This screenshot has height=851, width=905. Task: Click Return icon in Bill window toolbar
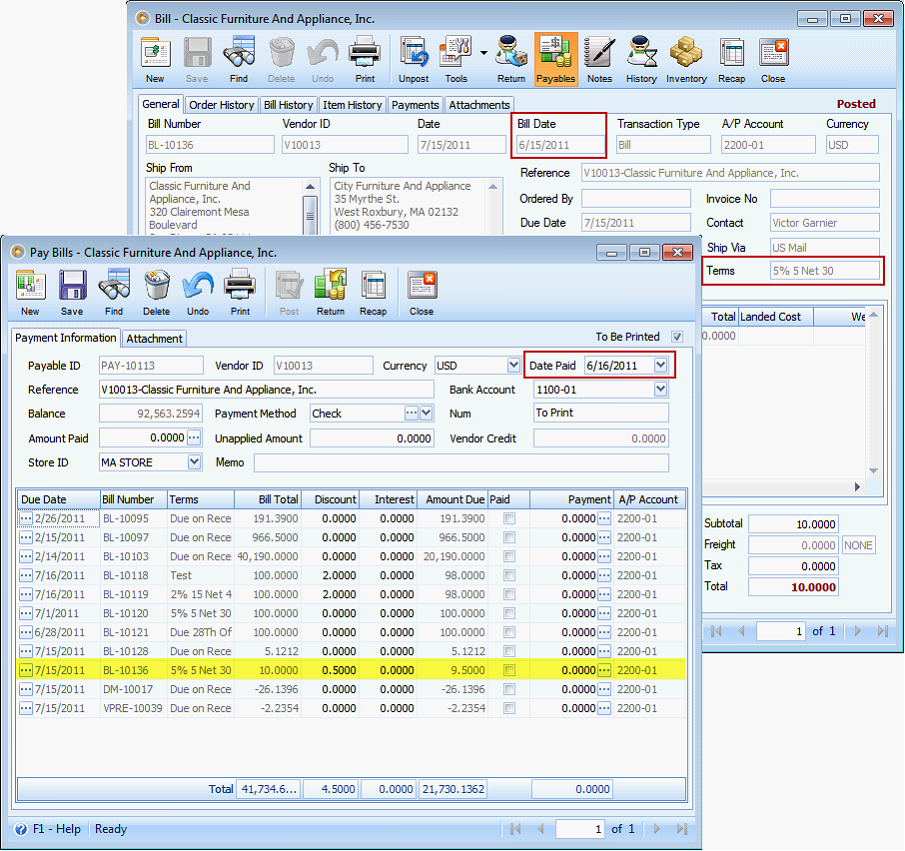tap(511, 60)
